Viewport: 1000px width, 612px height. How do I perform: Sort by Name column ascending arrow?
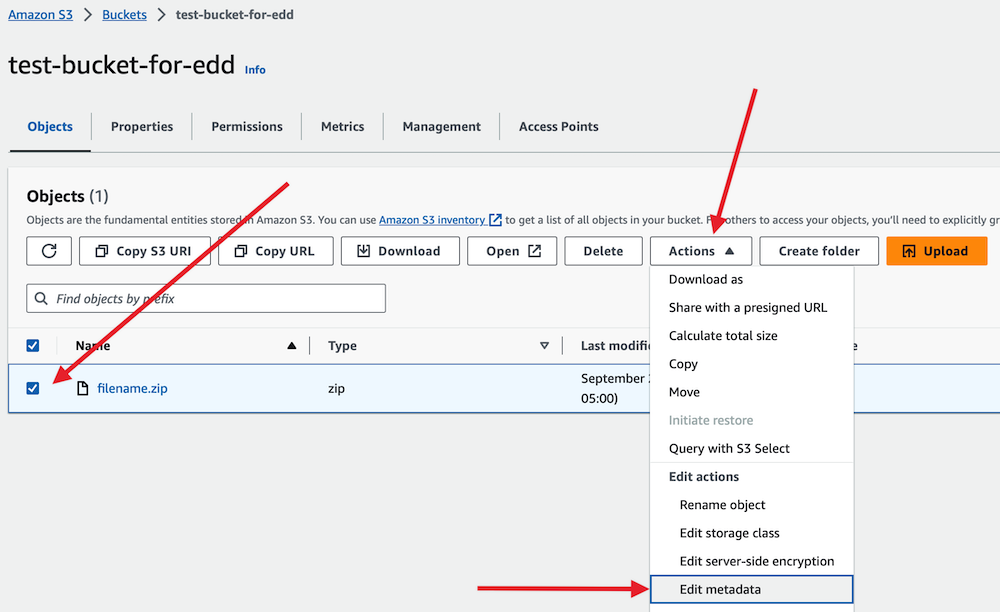291,346
